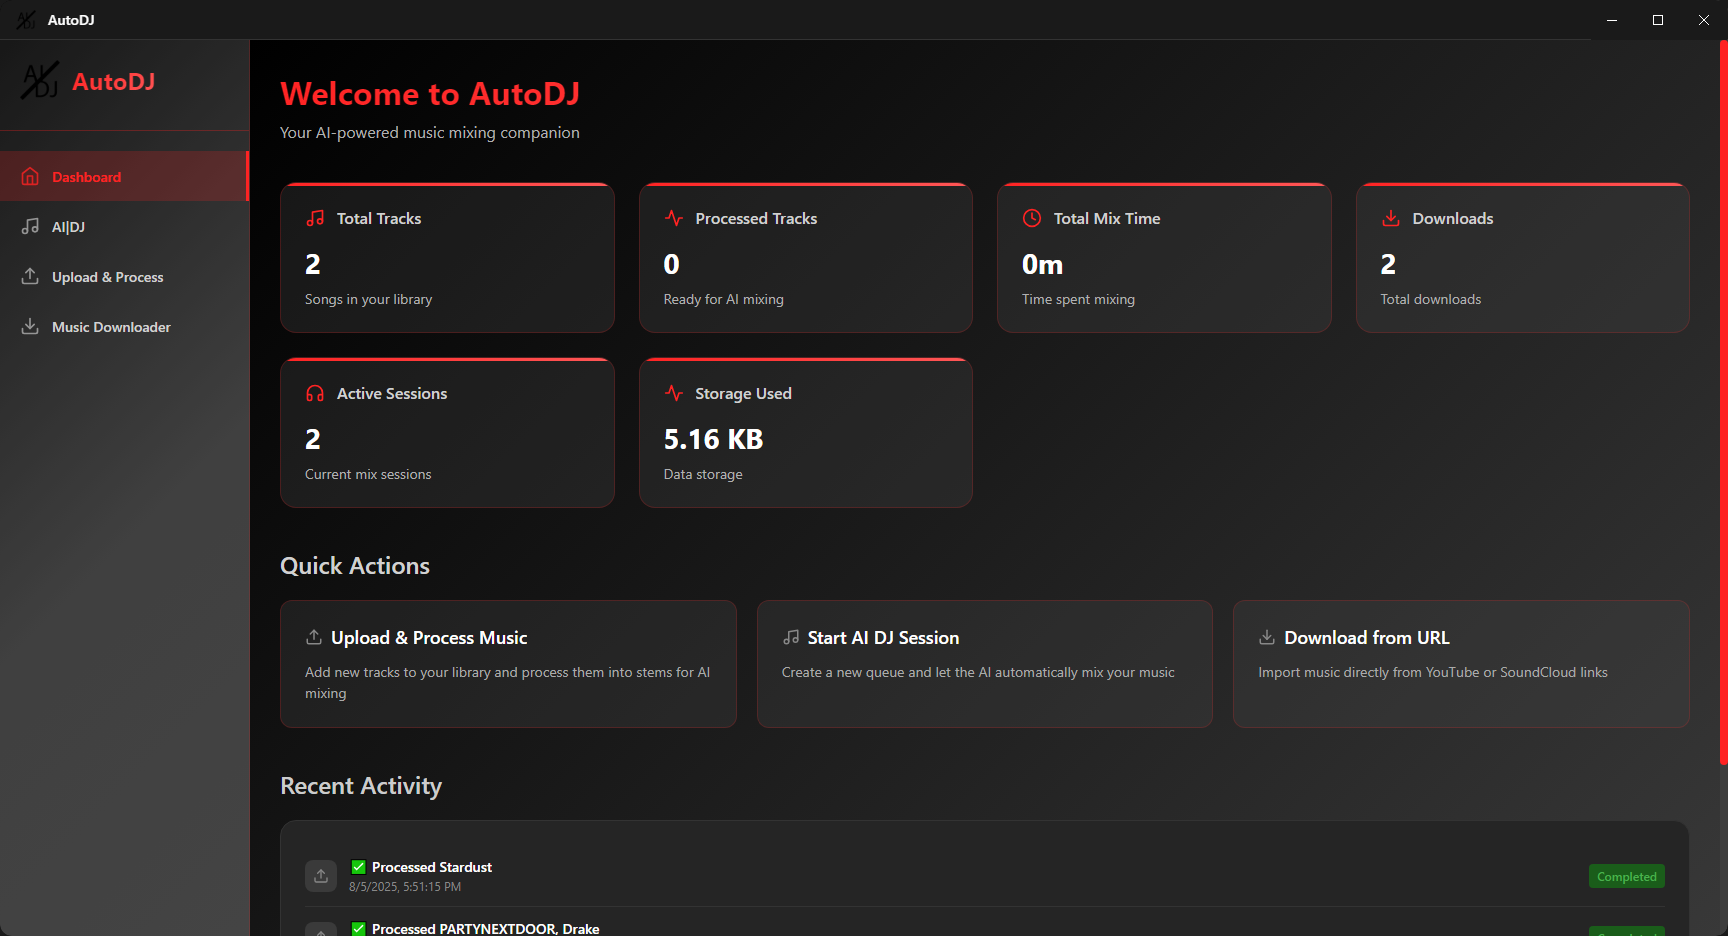1728x936 pixels.
Task: Open Music Downloader via its sidebar icon
Action: click(30, 326)
